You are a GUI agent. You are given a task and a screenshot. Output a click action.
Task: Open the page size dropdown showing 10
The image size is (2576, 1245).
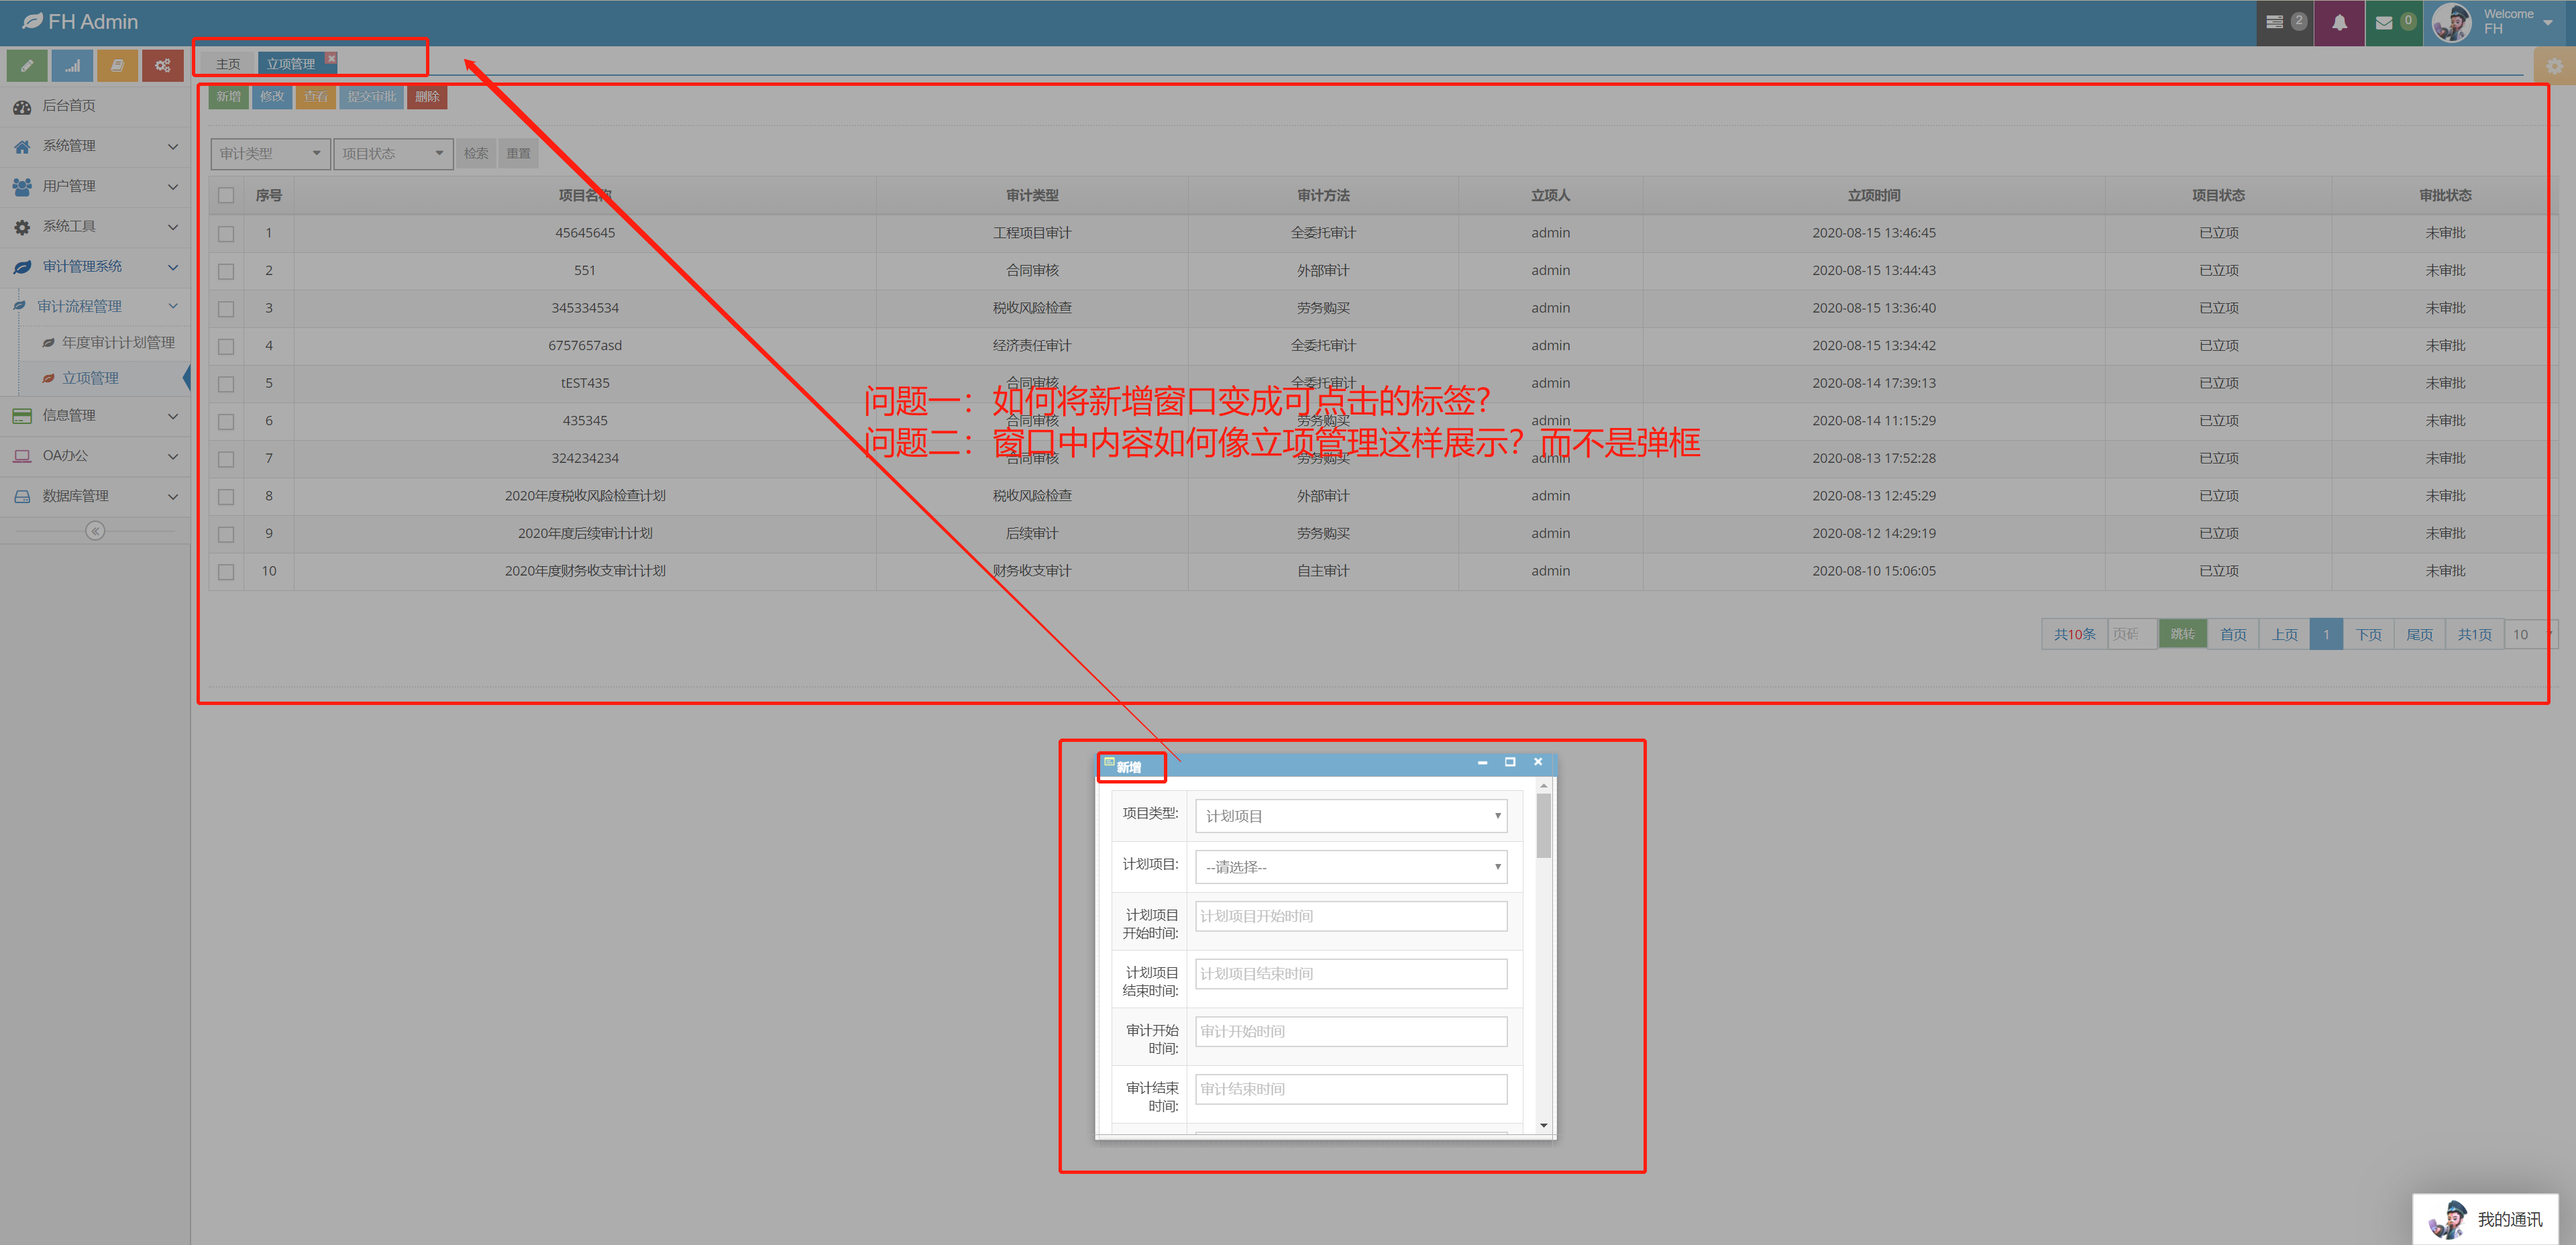2530,634
